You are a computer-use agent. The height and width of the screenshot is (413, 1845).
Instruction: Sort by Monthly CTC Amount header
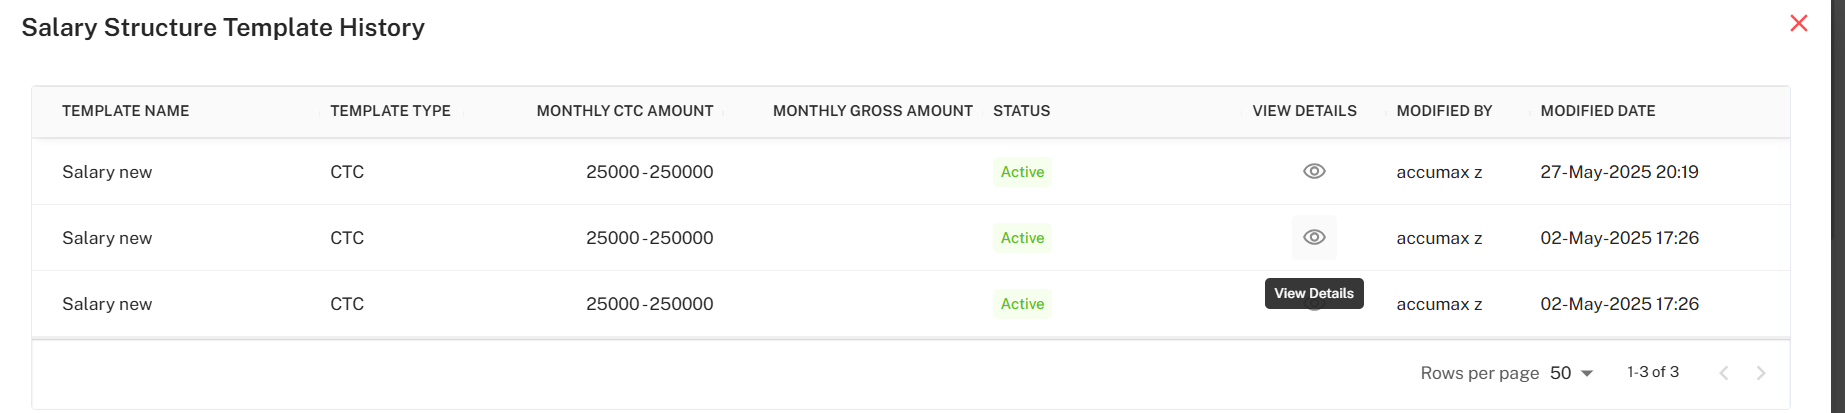[624, 111]
